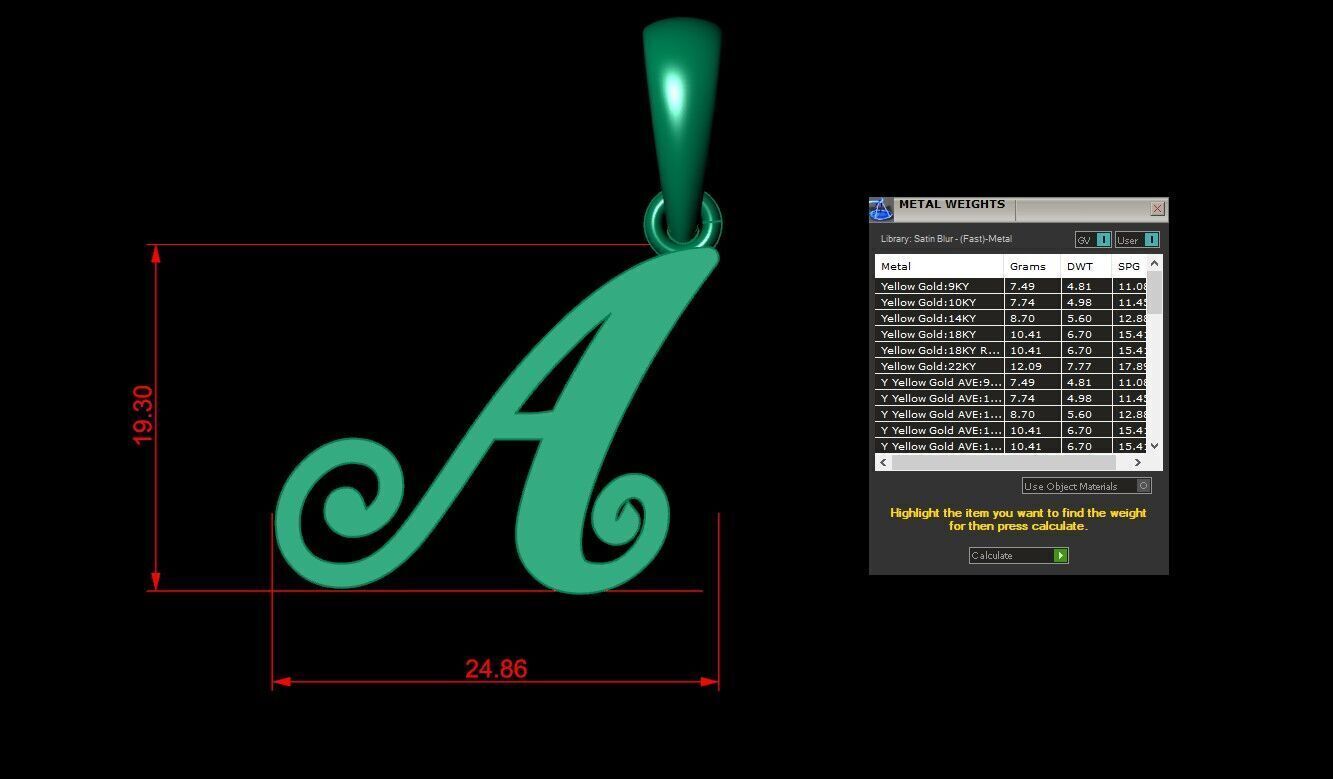This screenshot has width=1333, height=779.
Task: Click the Matrix logo icon in Metal Weights
Action: click(880, 209)
